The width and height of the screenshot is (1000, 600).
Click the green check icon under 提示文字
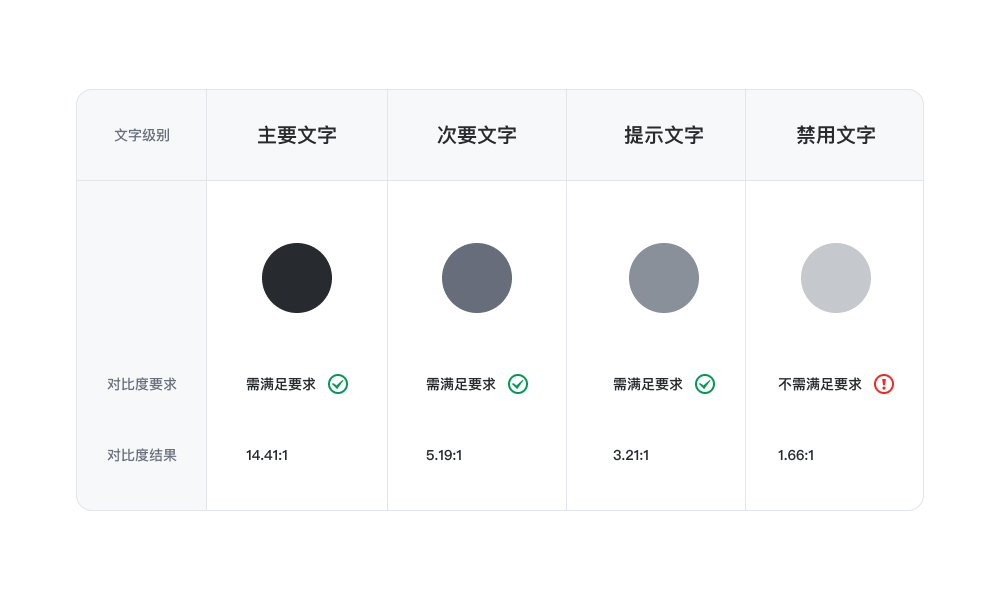pyautogui.click(x=705, y=384)
